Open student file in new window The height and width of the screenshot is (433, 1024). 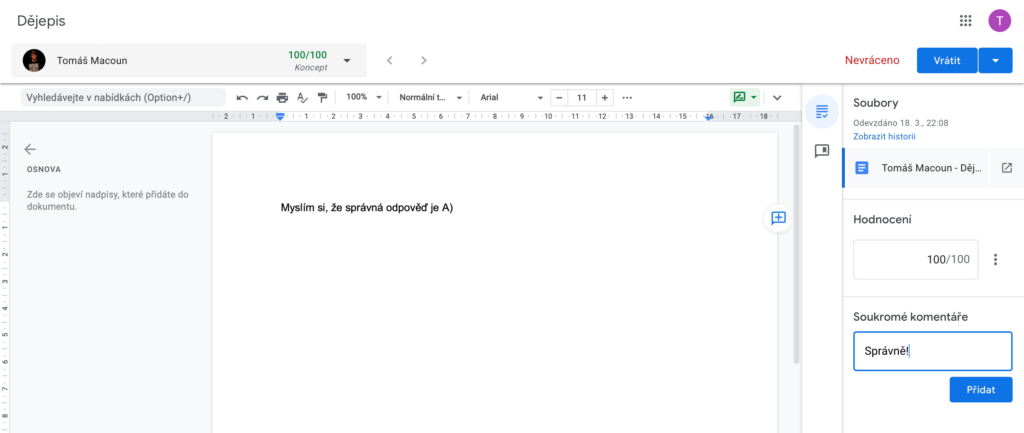pos(1006,168)
